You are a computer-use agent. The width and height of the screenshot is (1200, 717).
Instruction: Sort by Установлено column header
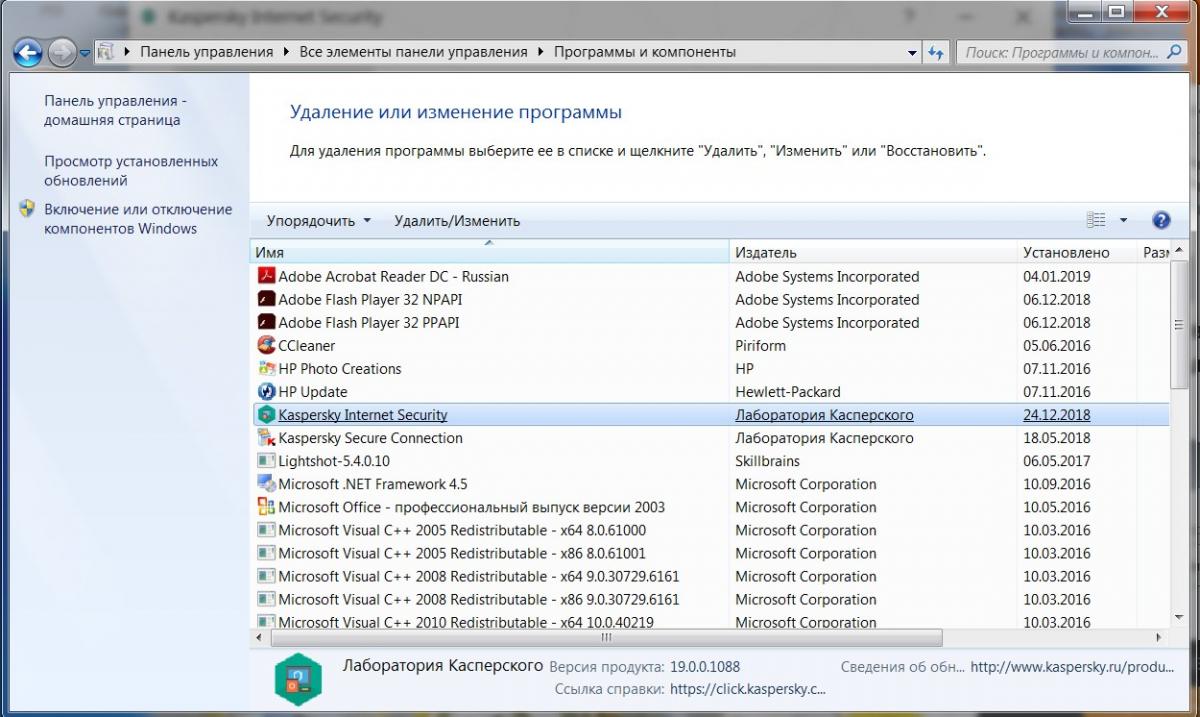point(1077,253)
